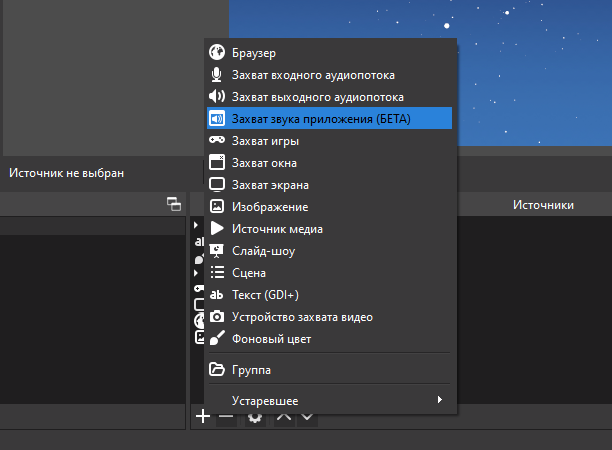
Task: Remove the source with the minus button
Action: point(226,418)
